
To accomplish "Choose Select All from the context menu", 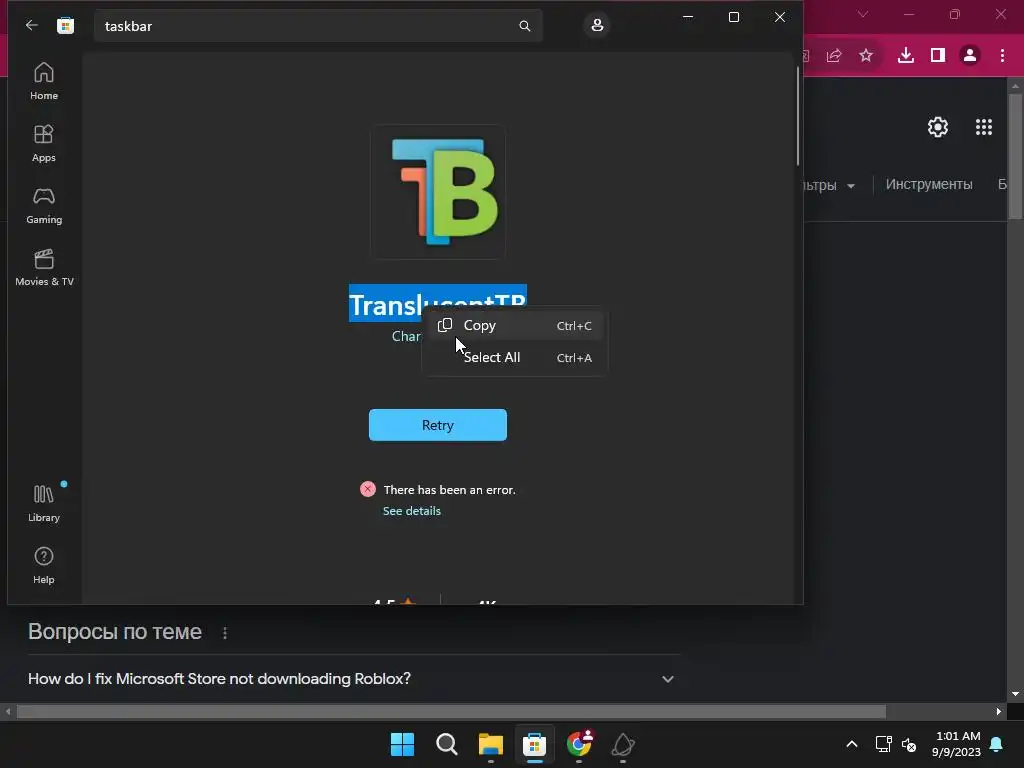I will [x=515, y=357].
